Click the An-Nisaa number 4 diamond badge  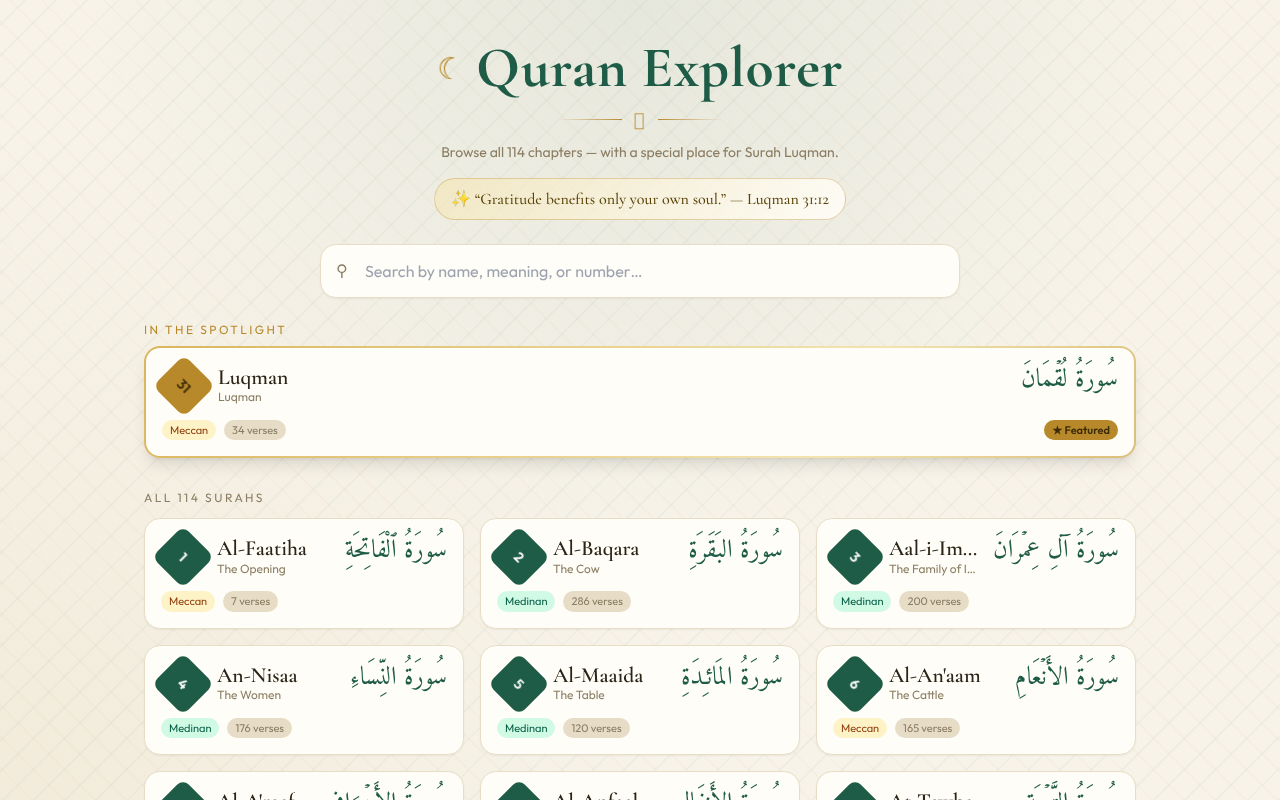(x=183, y=684)
